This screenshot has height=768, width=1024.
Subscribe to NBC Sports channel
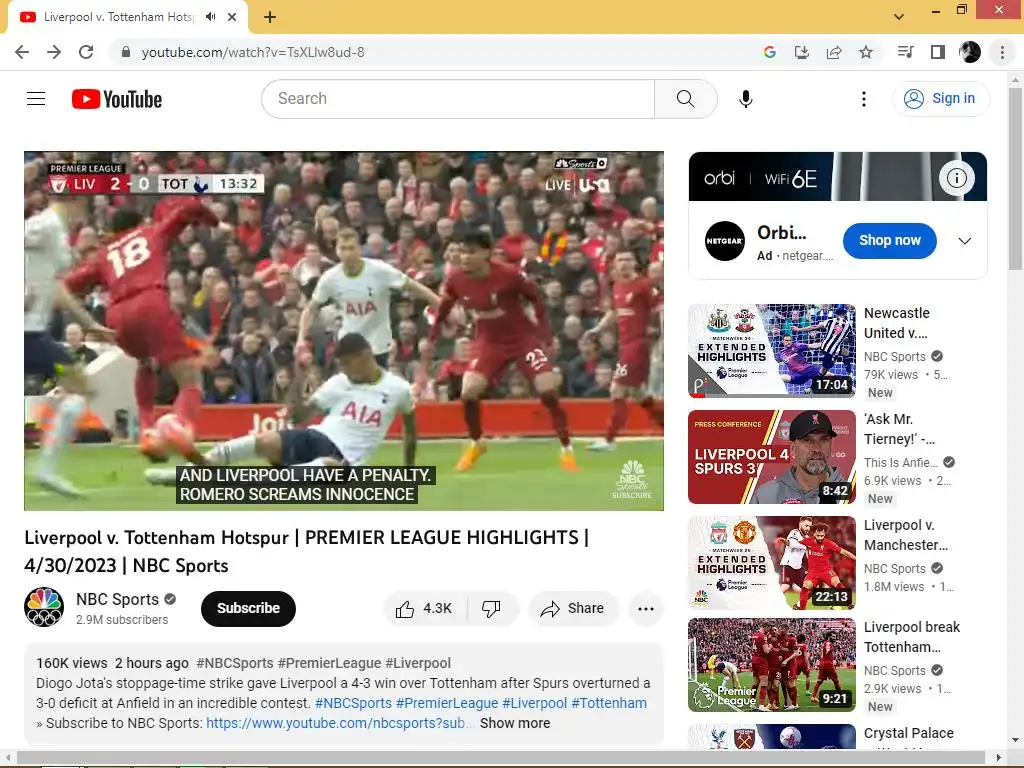click(248, 609)
